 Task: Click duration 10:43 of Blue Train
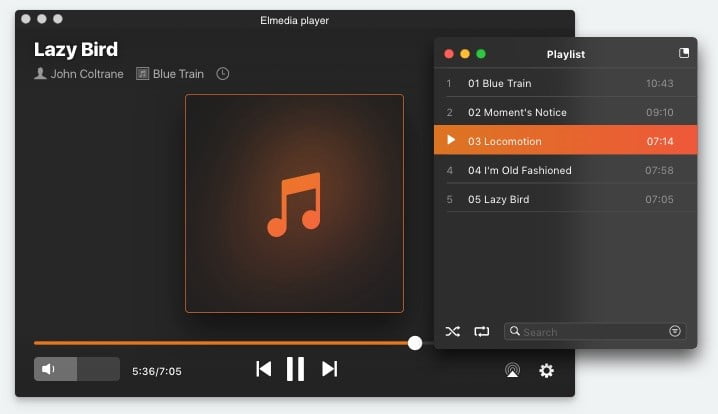659,83
